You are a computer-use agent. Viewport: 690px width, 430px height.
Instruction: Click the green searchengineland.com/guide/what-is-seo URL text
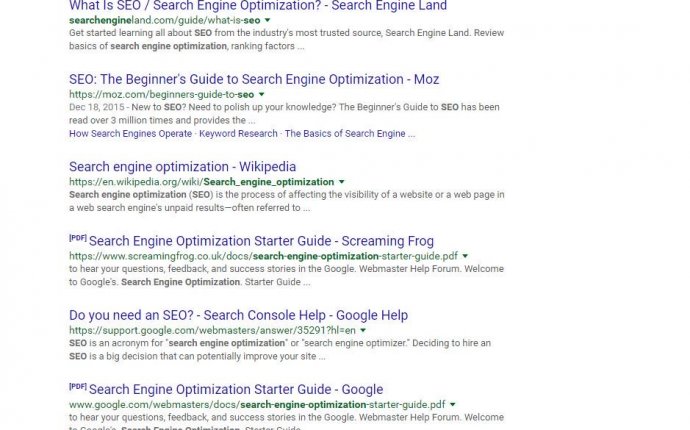(164, 20)
